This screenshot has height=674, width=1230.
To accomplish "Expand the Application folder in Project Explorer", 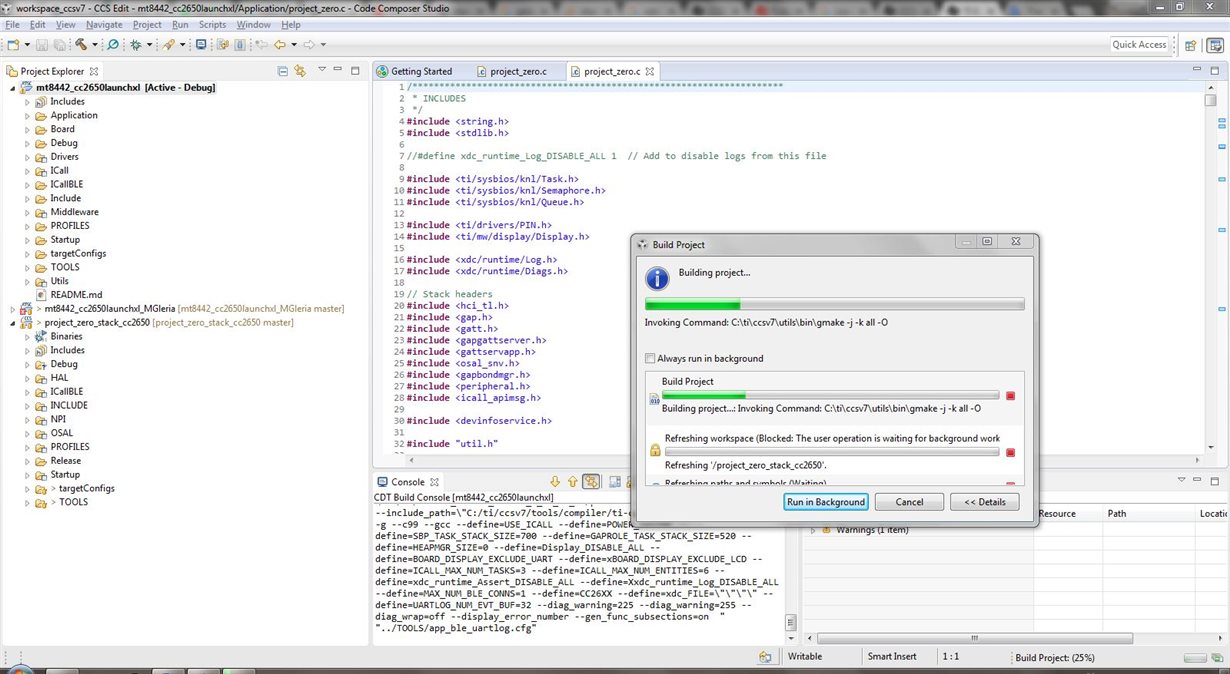I will [x=28, y=115].
